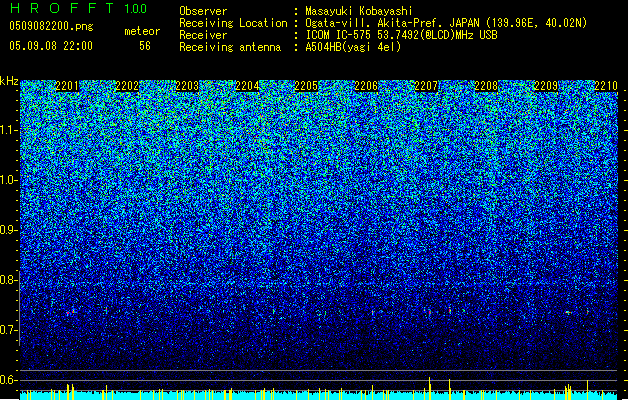Image resolution: width=629 pixels, height=400 pixels.
Task: Click the 2206 time marker
Action: (366, 86)
